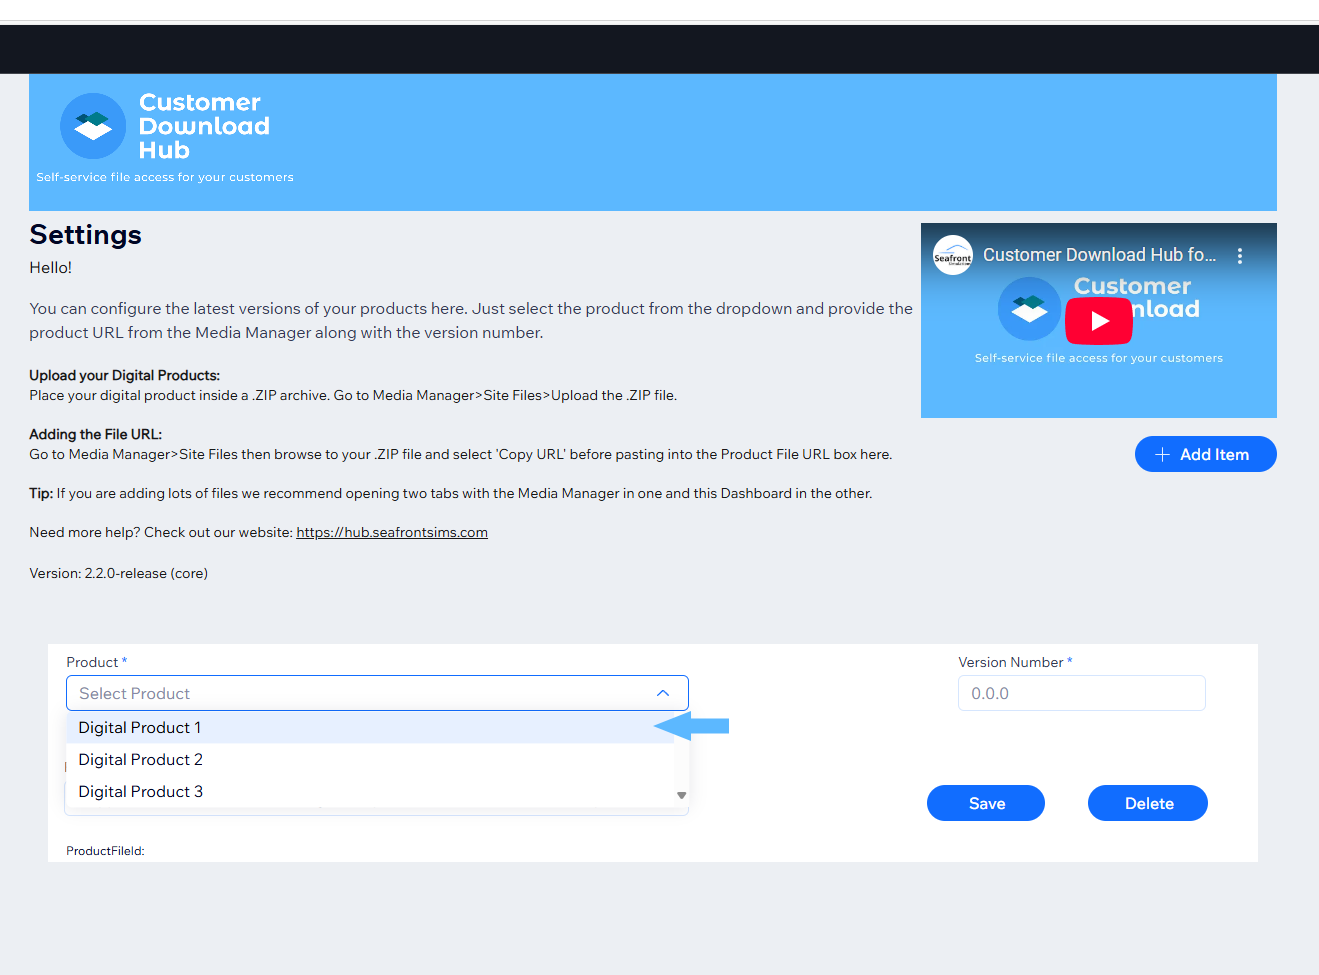
Task: Click the Settings heading
Action: pos(86,235)
